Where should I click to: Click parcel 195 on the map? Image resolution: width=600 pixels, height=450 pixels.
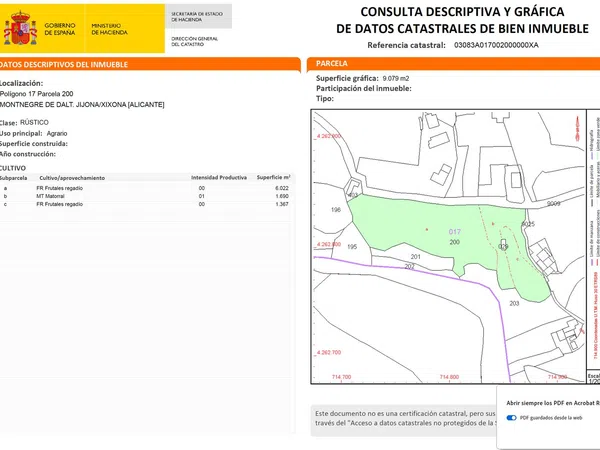pos(352,247)
